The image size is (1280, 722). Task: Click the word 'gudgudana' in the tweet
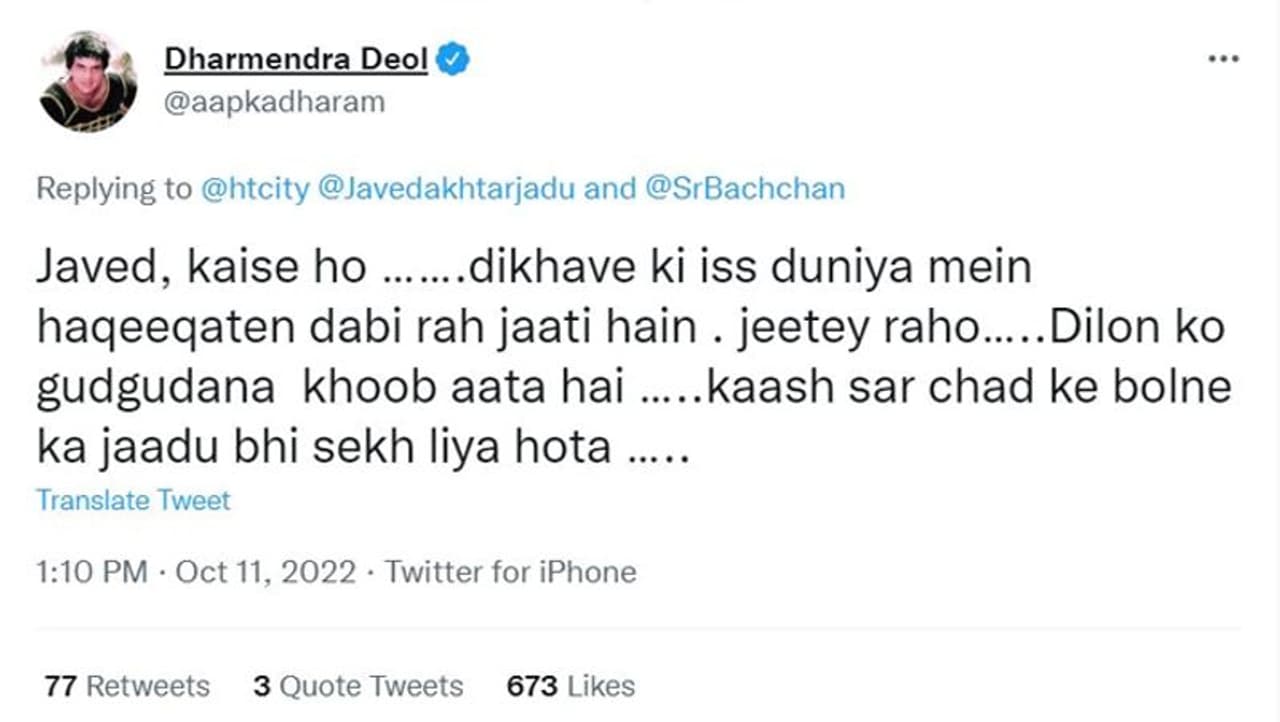click(155, 388)
